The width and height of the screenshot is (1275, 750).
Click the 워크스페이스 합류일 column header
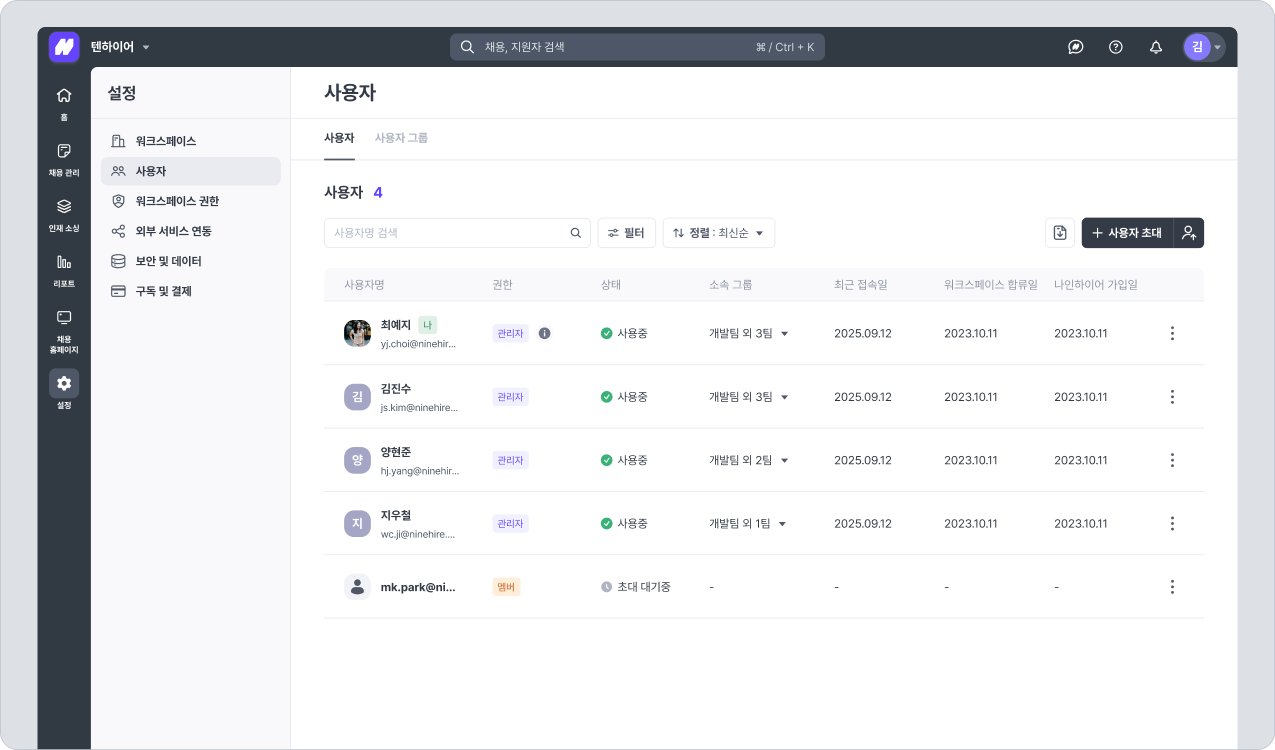click(x=991, y=285)
